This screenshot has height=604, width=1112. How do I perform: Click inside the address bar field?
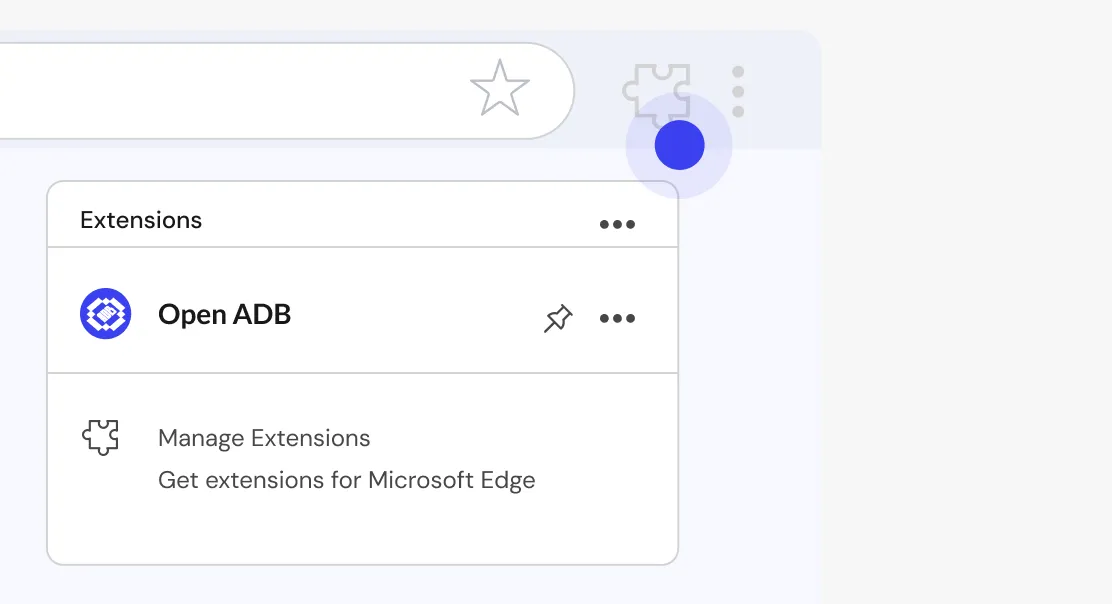coord(250,90)
